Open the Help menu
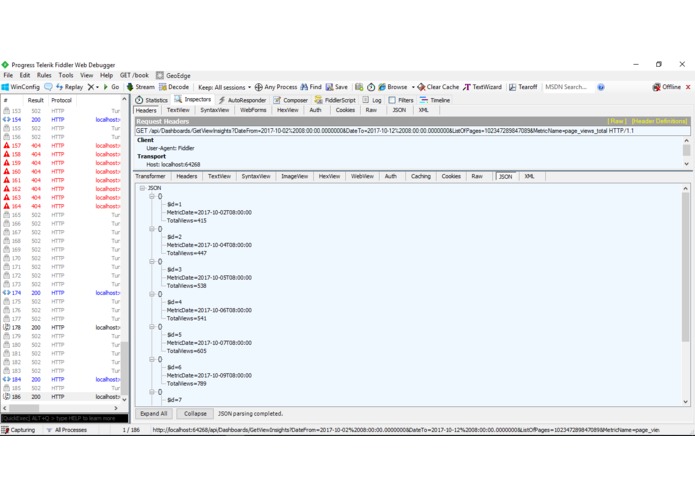 click(106, 75)
